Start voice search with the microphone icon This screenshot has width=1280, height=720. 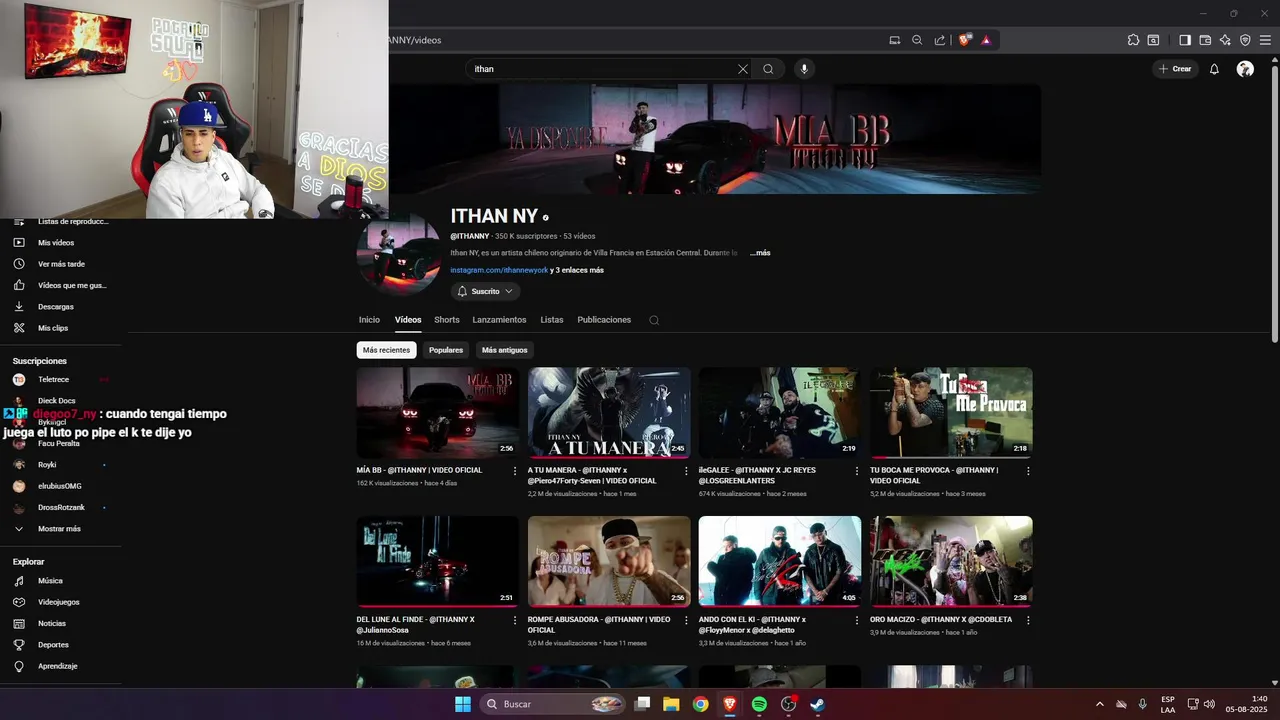point(803,69)
